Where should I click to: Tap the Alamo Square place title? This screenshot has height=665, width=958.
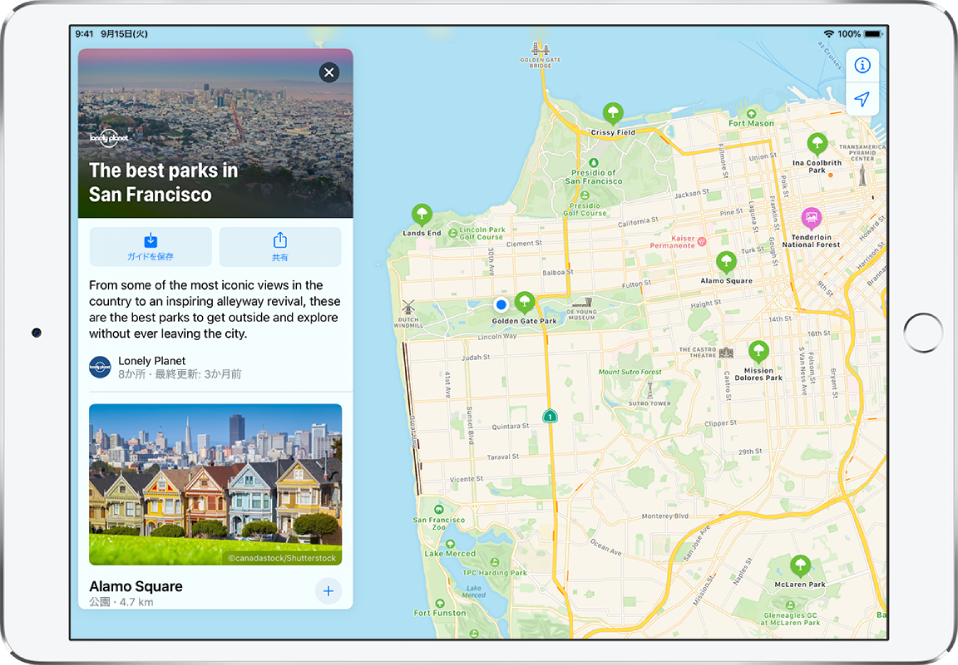[136, 586]
